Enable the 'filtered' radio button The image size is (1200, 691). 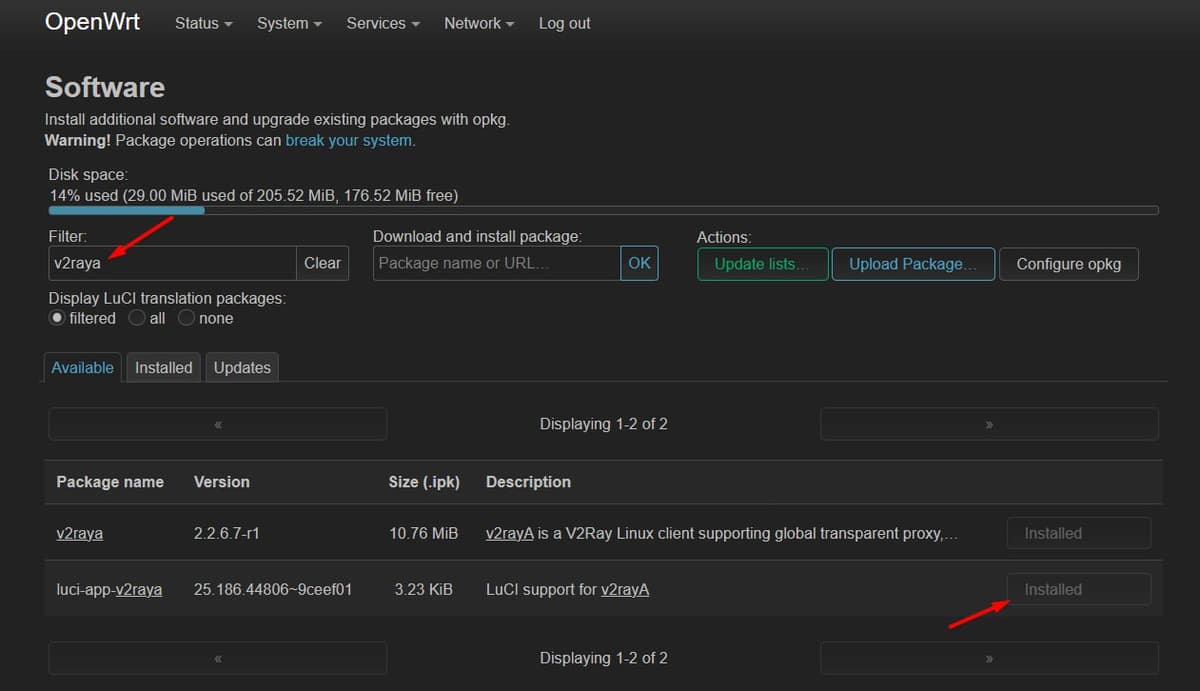pyautogui.click(x=57, y=317)
